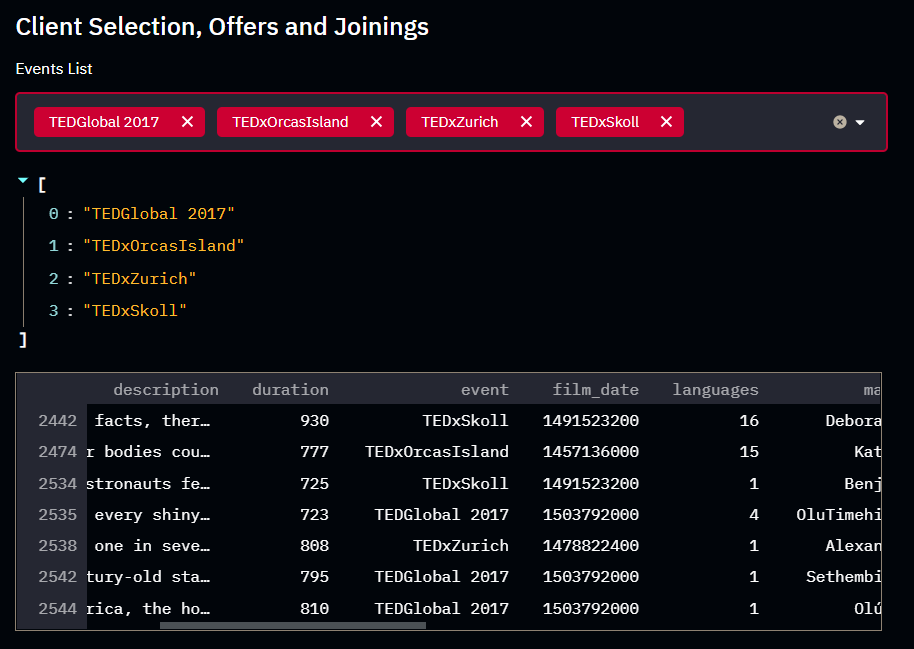Open the Events List dropdown arrow
914x649 pixels.
click(x=860, y=122)
